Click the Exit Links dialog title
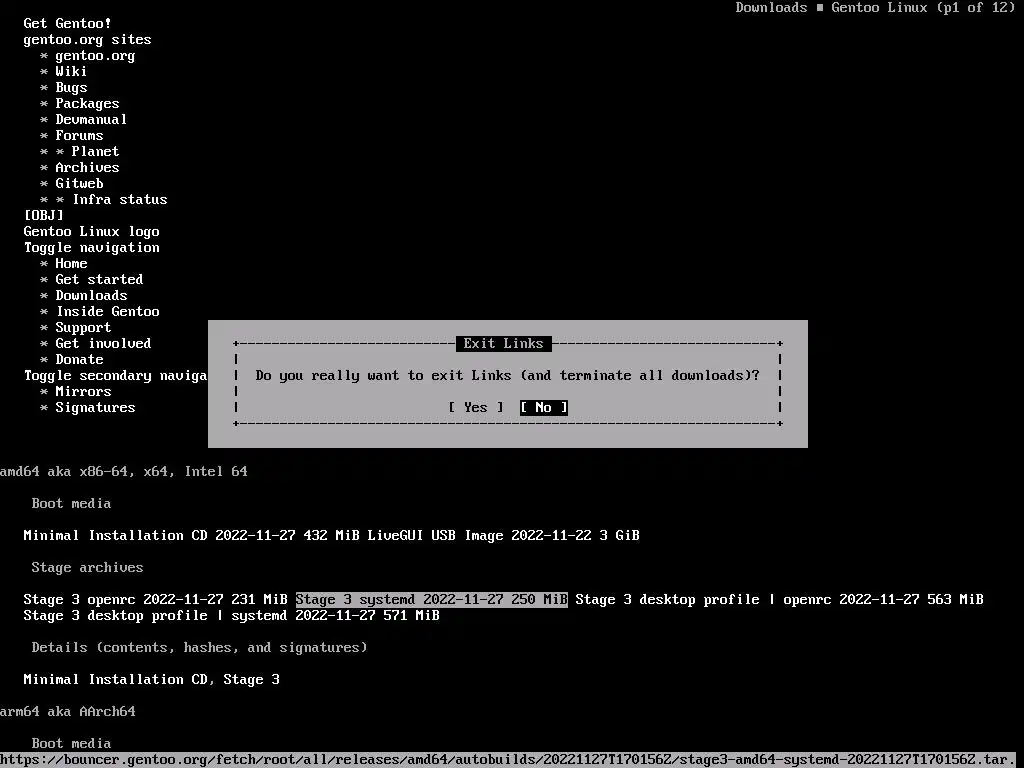 (x=504, y=344)
